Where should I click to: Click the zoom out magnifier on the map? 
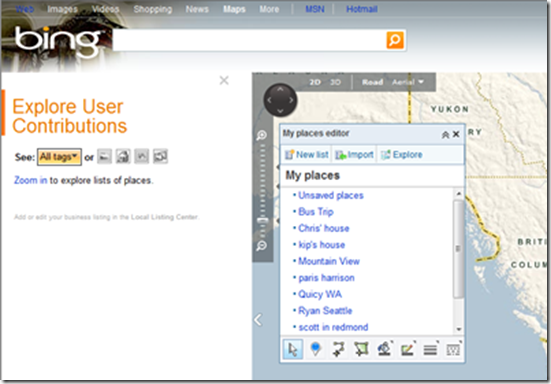pos(262,246)
